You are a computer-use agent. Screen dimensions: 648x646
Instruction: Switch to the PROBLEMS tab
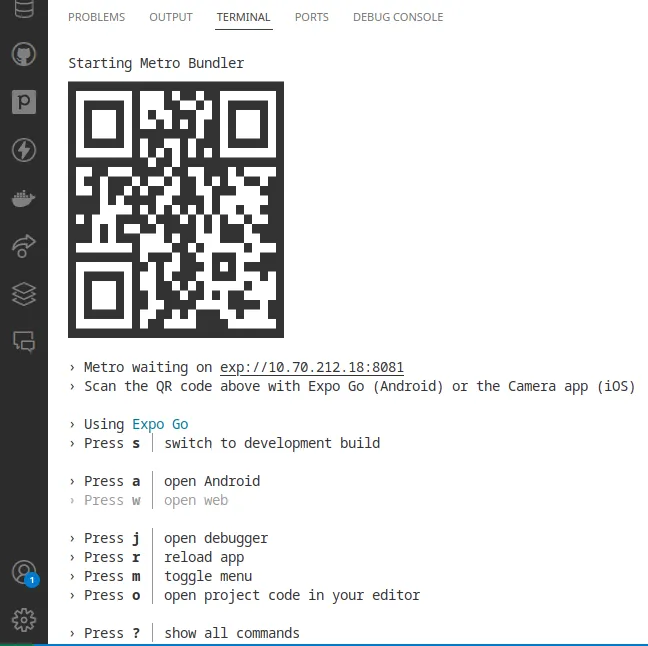pyautogui.click(x=96, y=17)
